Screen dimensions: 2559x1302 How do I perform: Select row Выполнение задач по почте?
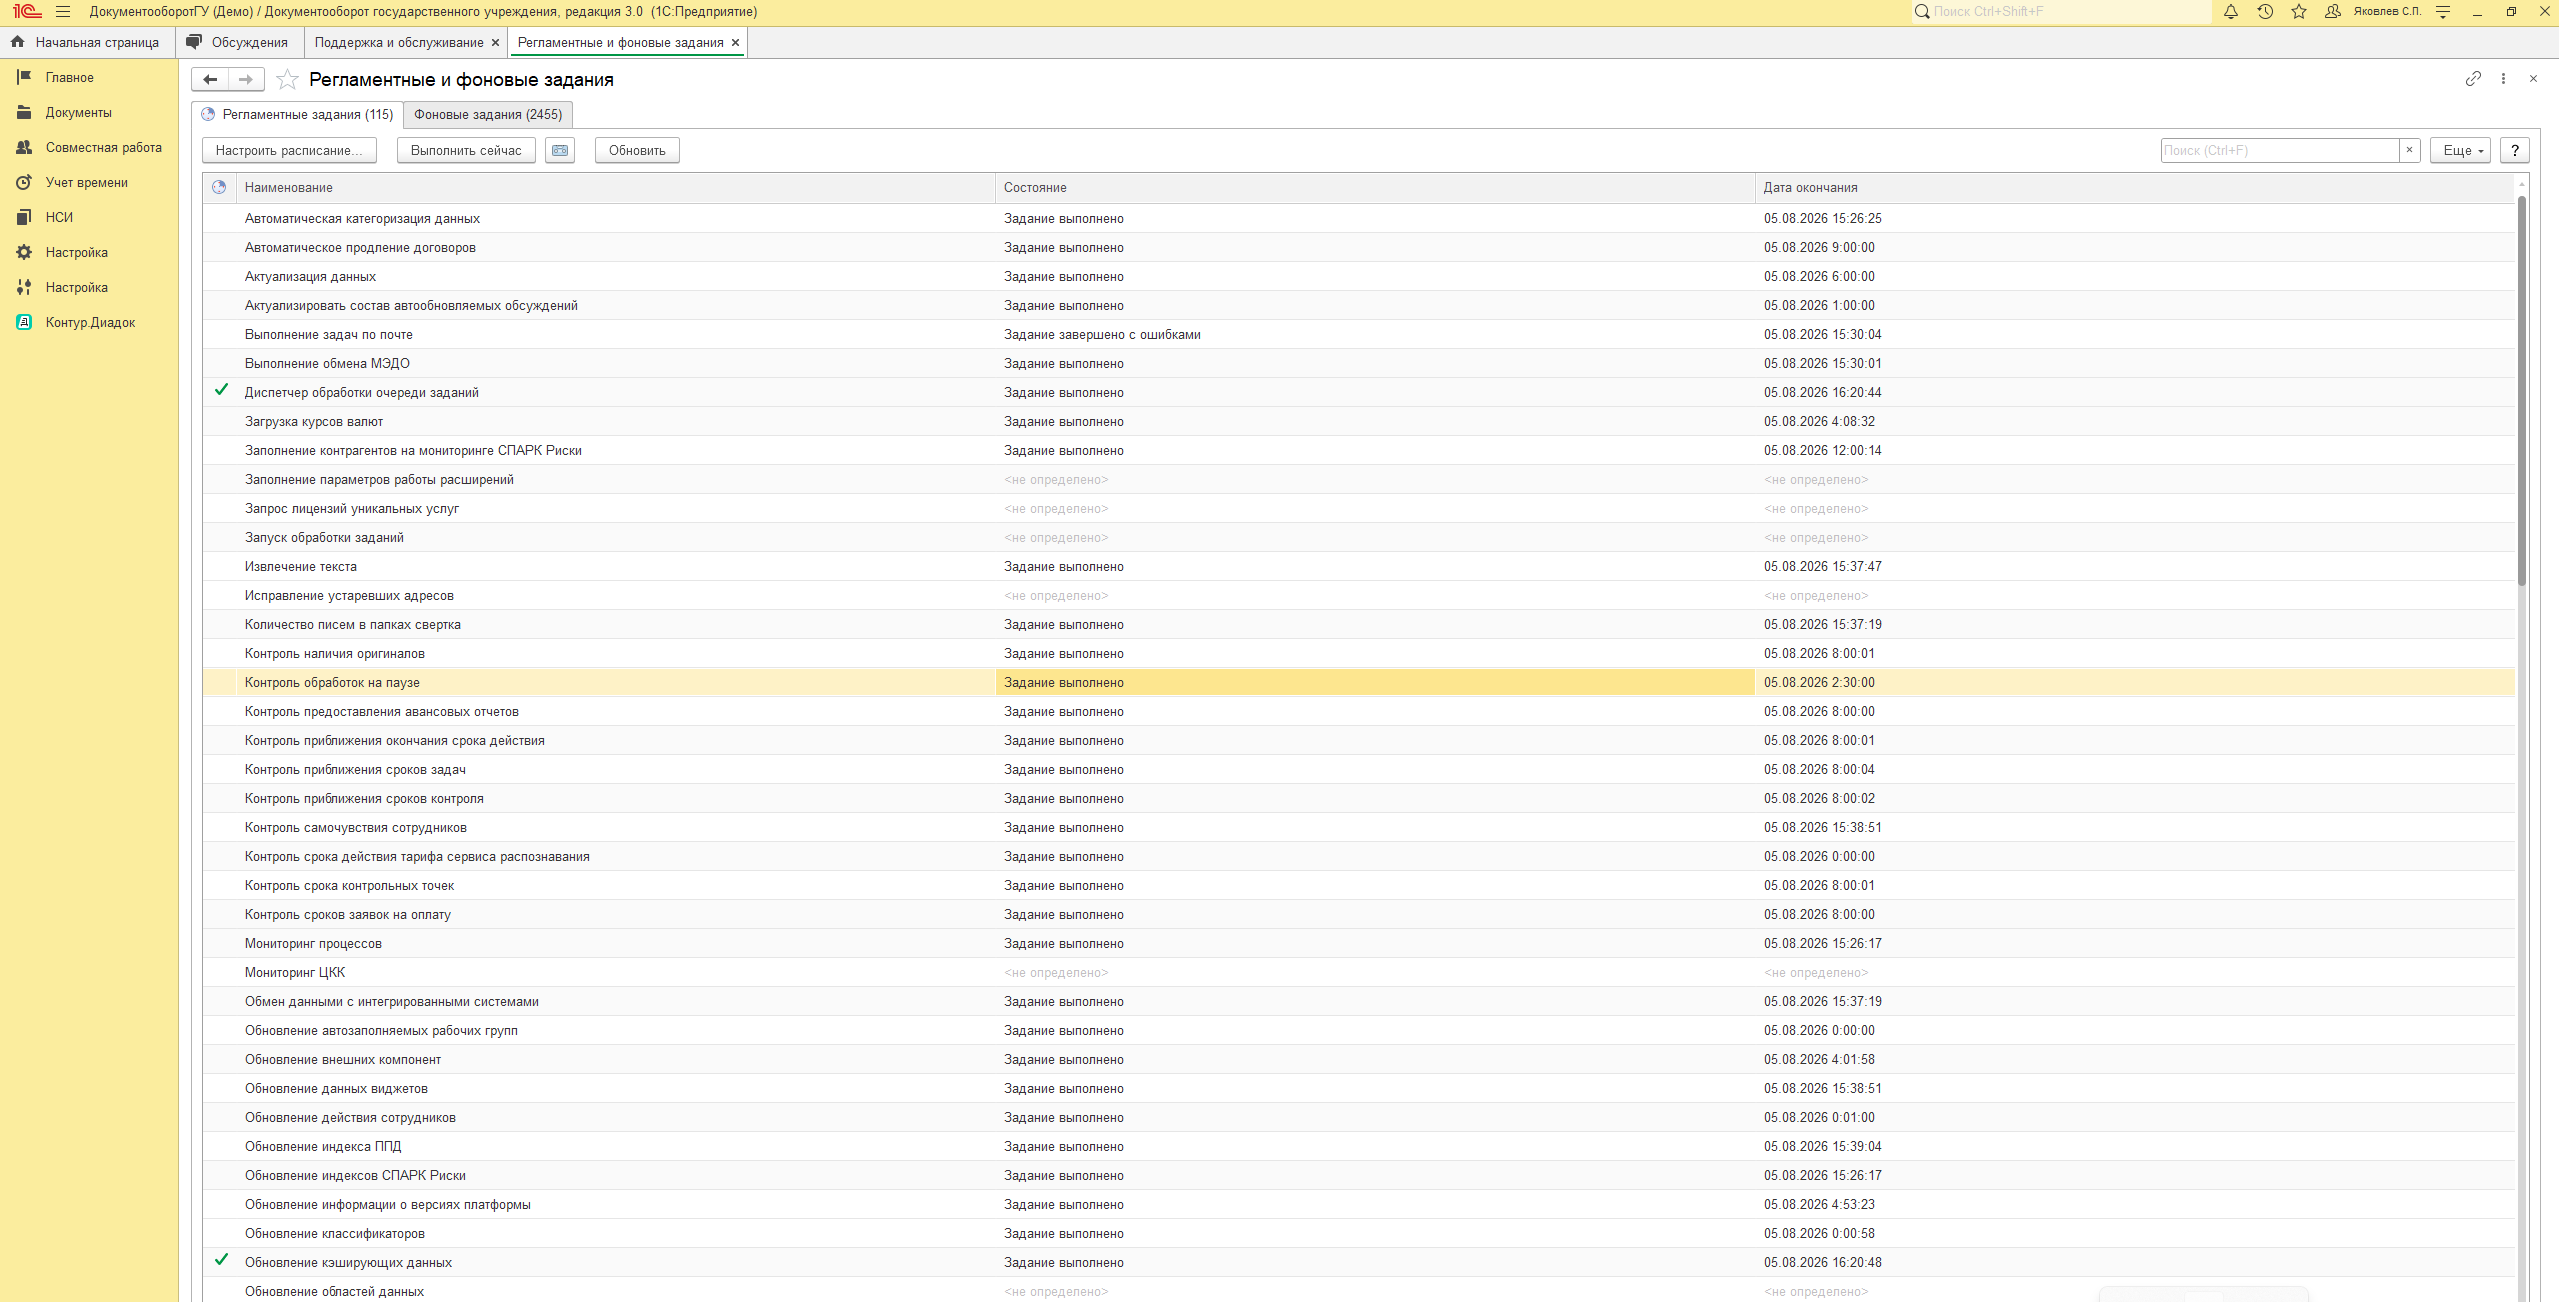click(x=1359, y=334)
